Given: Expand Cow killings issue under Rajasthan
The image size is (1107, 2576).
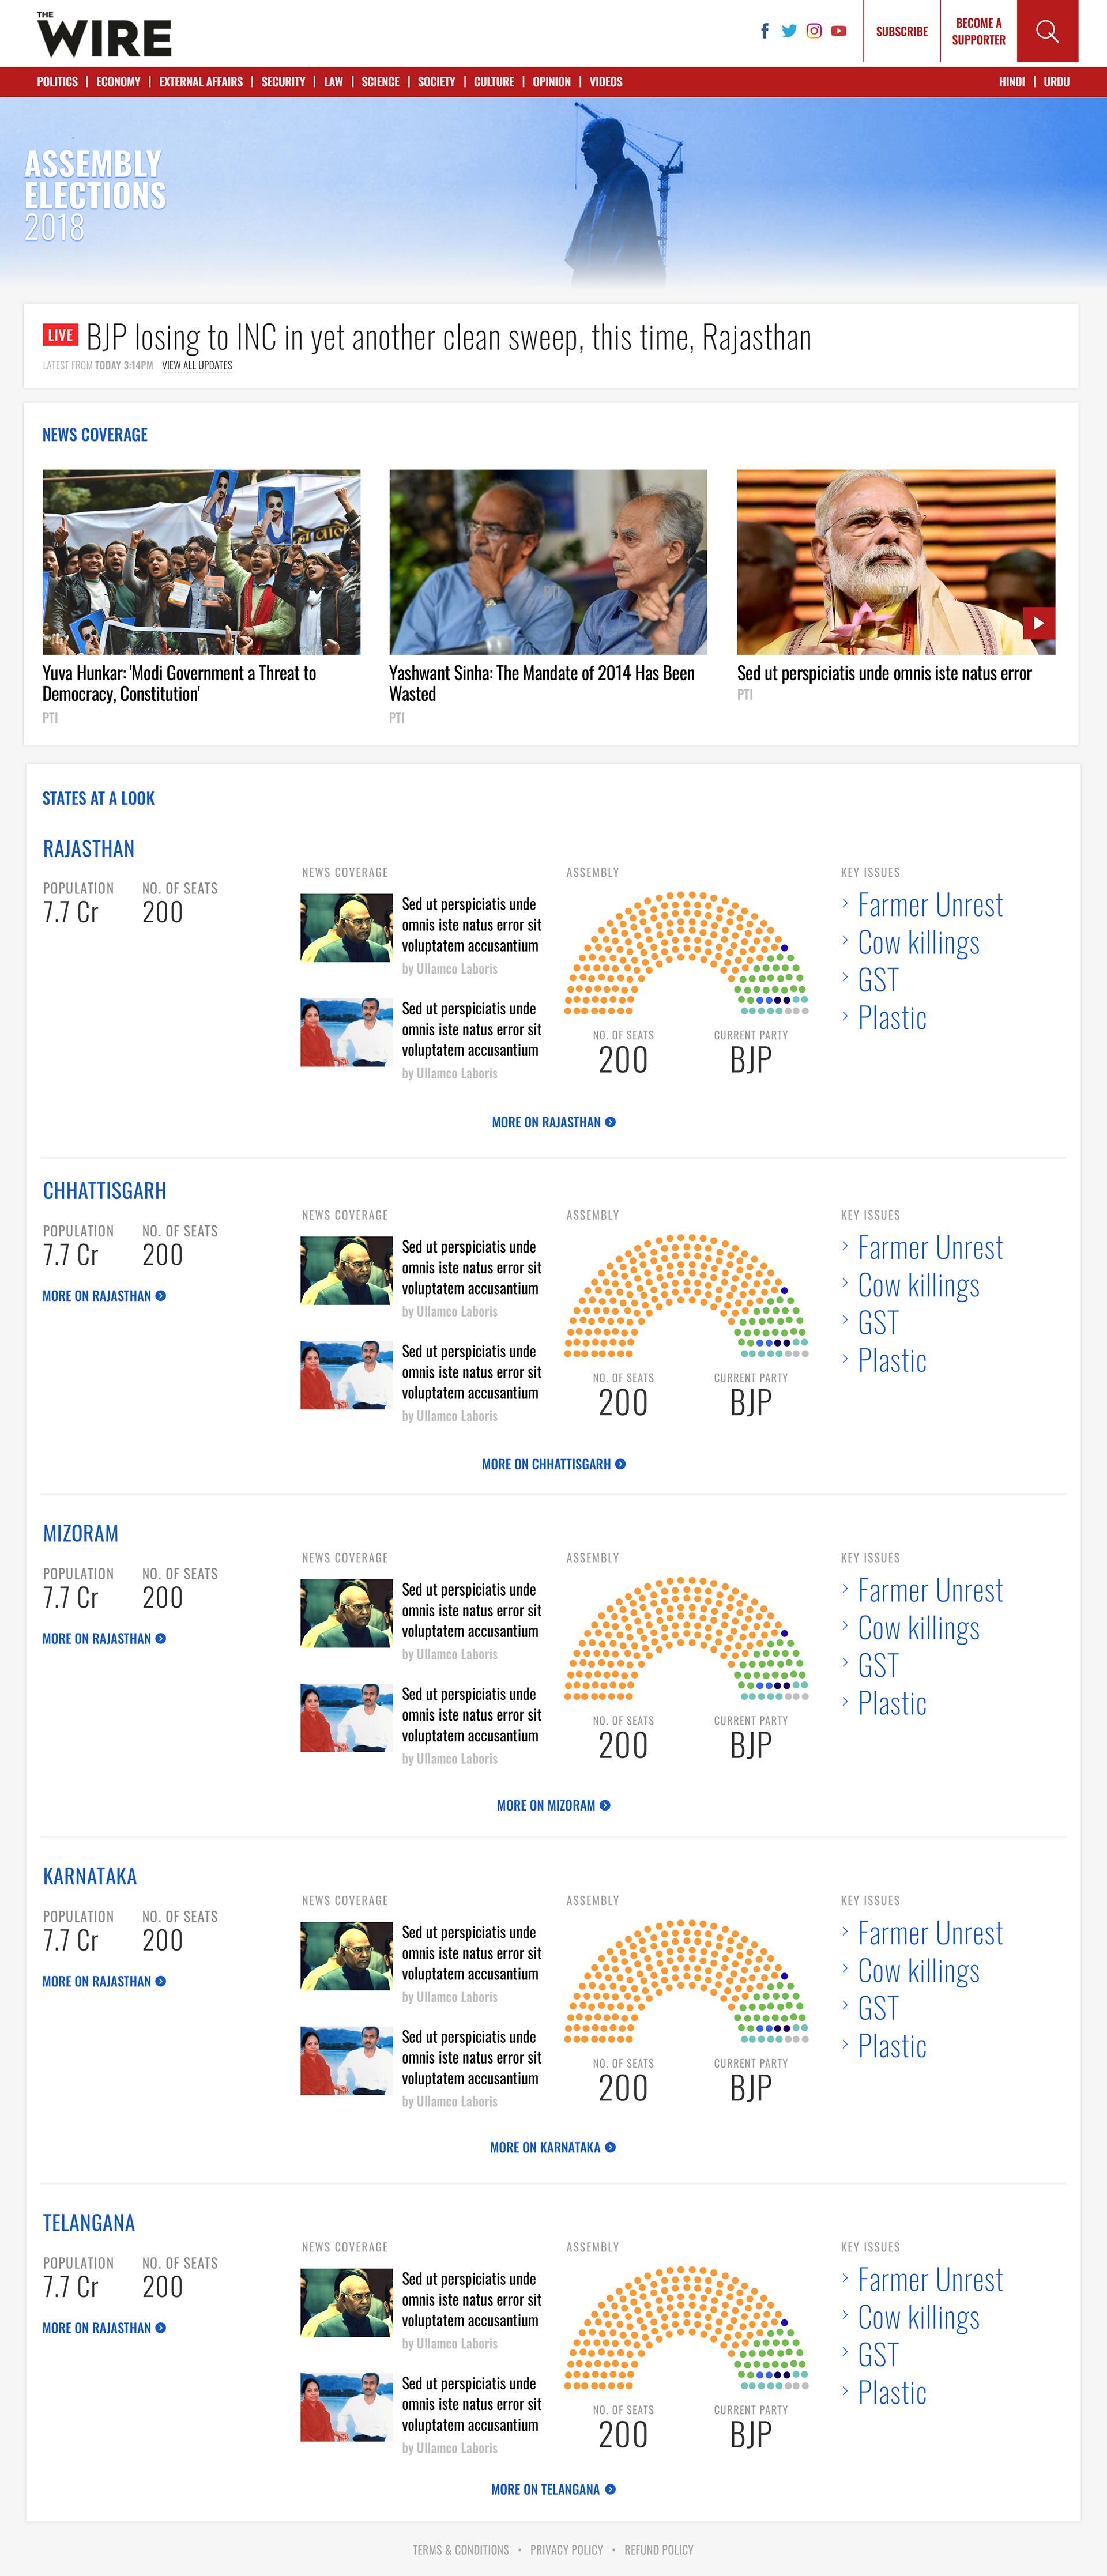Looking at the screenshot, I should point(918,943).
